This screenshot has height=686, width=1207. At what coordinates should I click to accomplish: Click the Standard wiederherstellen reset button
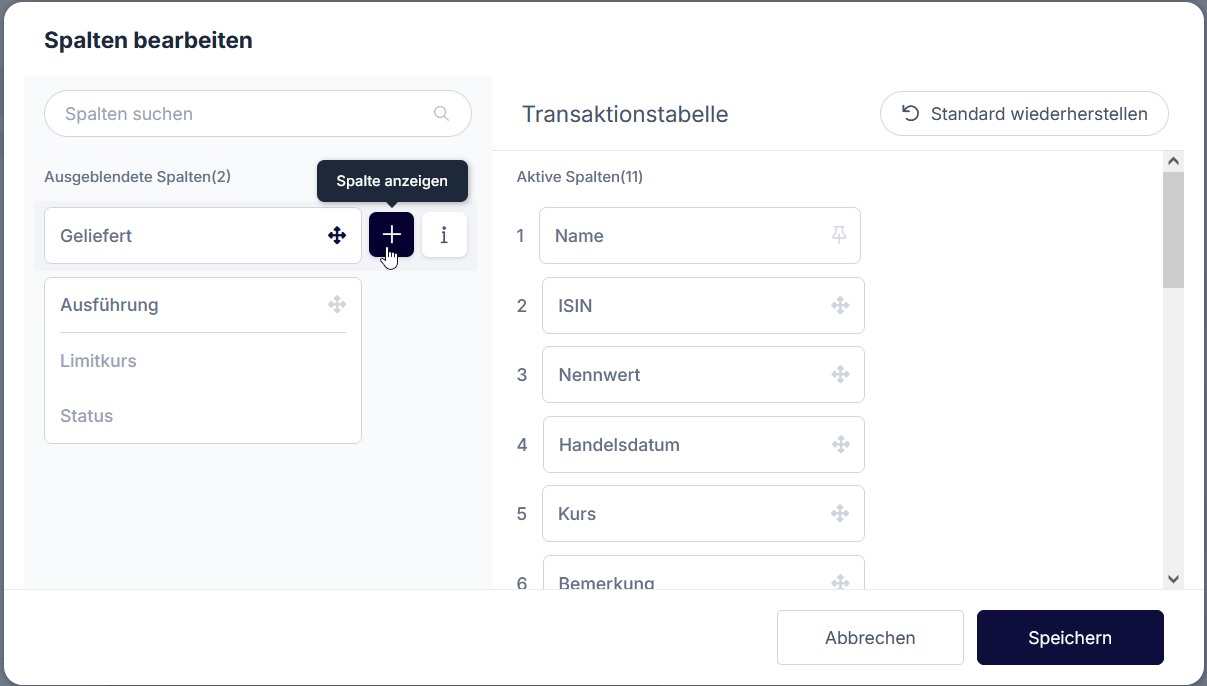click(1024, 114)
